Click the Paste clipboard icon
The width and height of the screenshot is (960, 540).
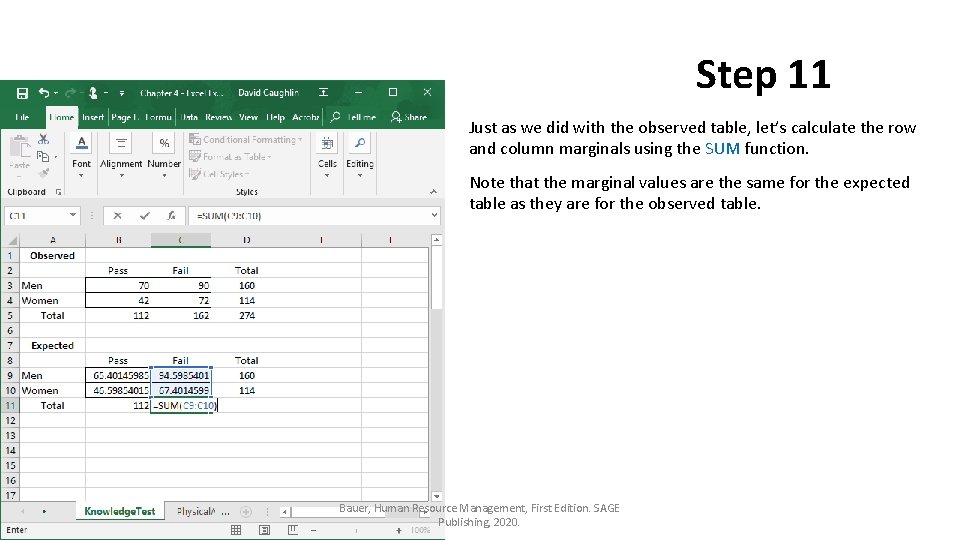[x=20, y=147]
